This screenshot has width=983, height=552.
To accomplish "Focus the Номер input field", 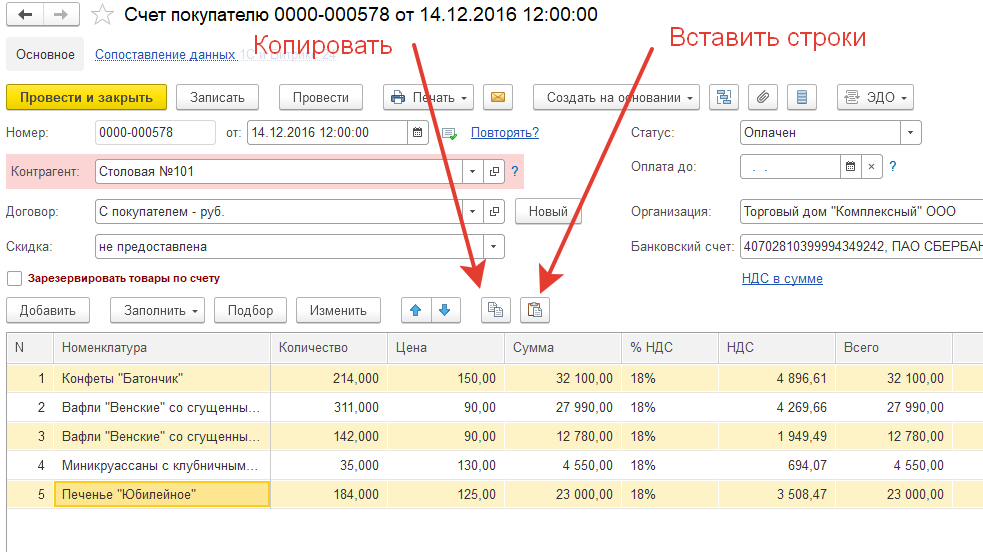I will (155, 133).
